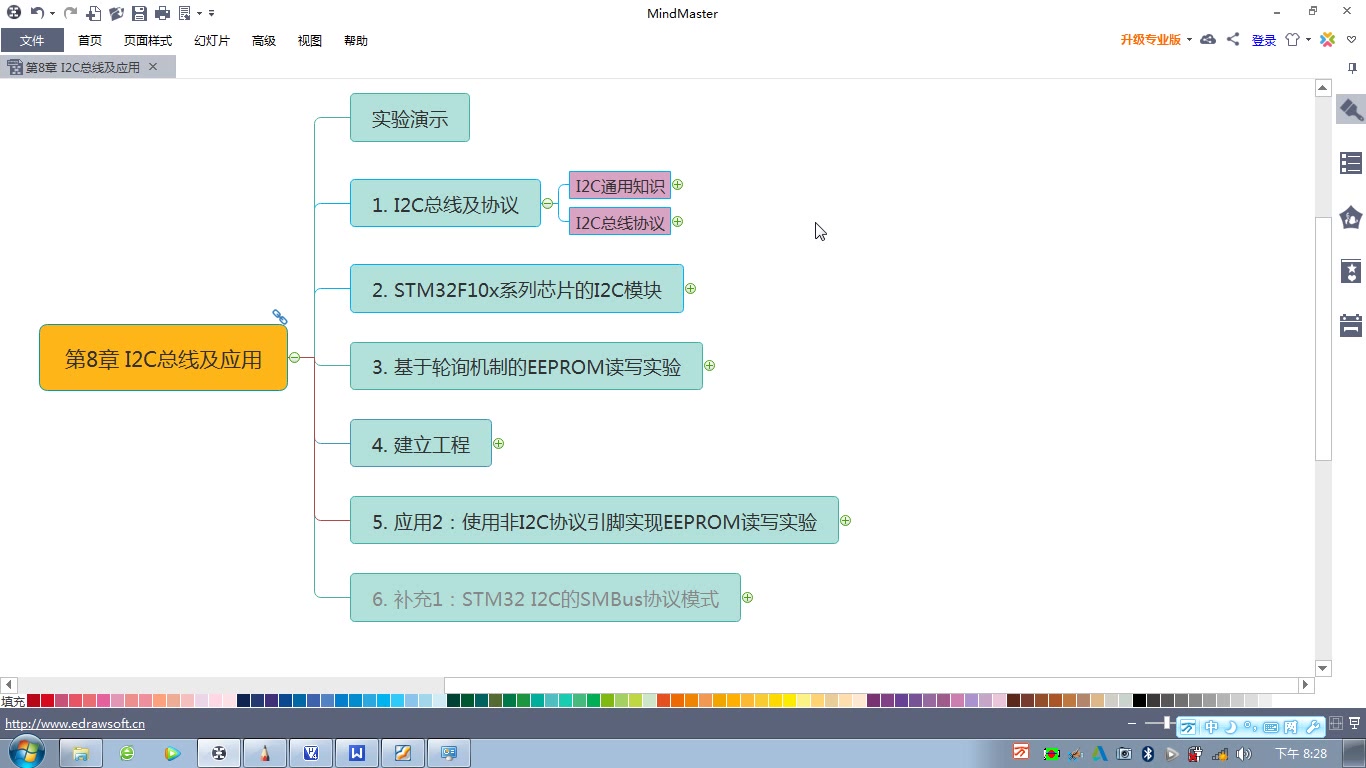
Task: Select the 第8章 I2C总线及应用 document tab
Action: 80,67
